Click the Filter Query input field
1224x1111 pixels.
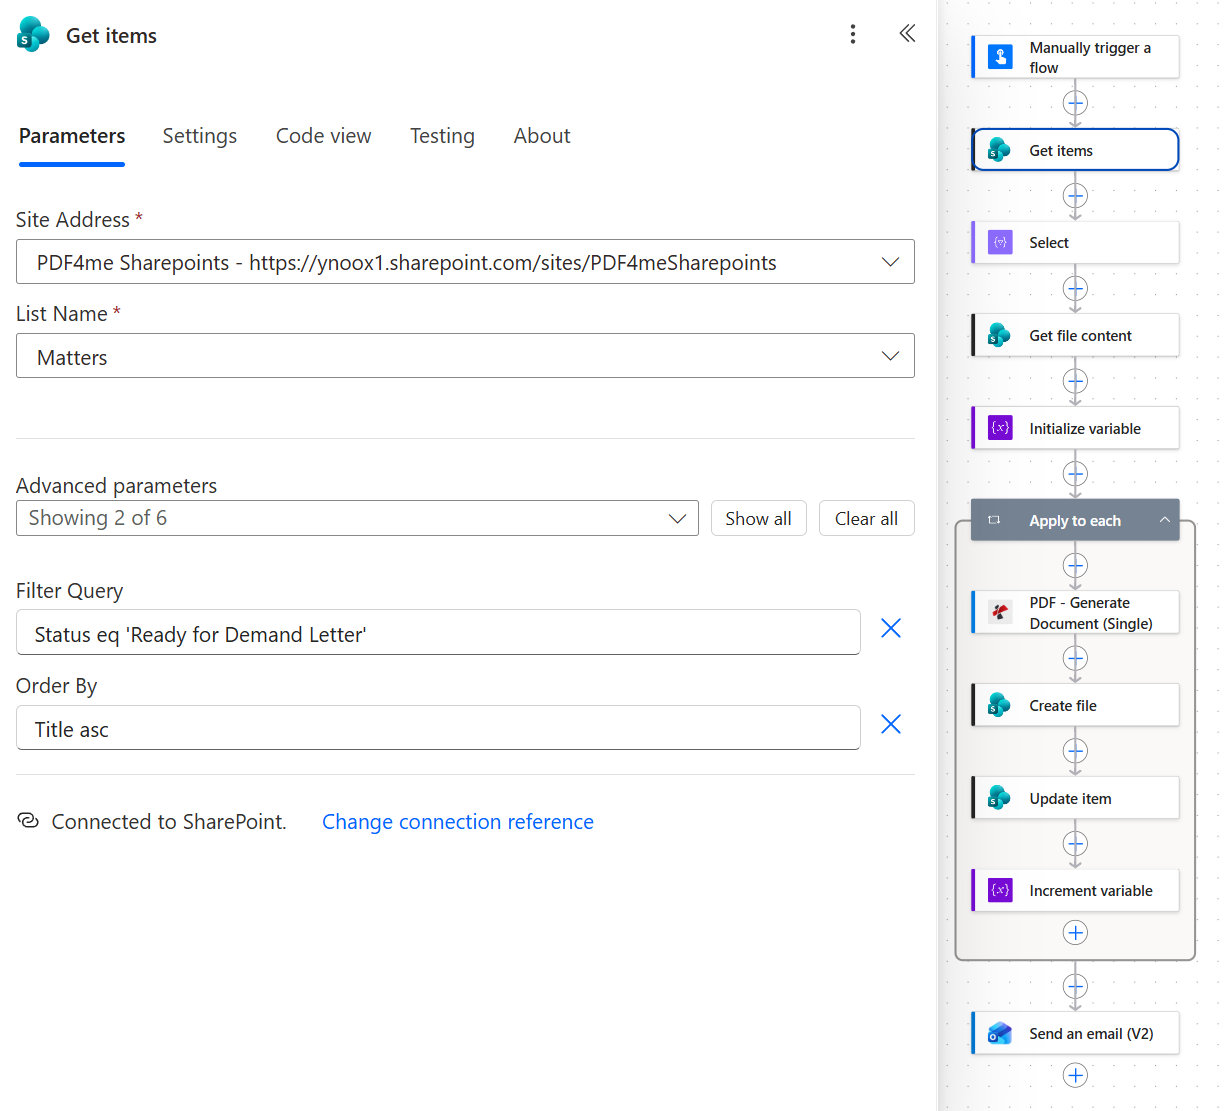pyautogui.click(x=438, y=633)
